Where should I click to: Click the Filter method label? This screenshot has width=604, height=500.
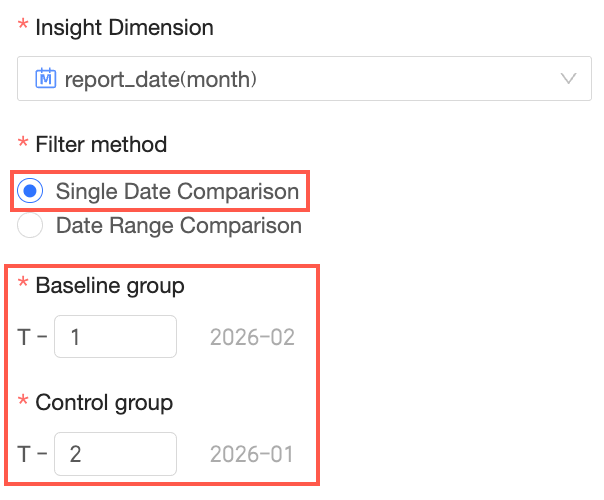[101, 145]
